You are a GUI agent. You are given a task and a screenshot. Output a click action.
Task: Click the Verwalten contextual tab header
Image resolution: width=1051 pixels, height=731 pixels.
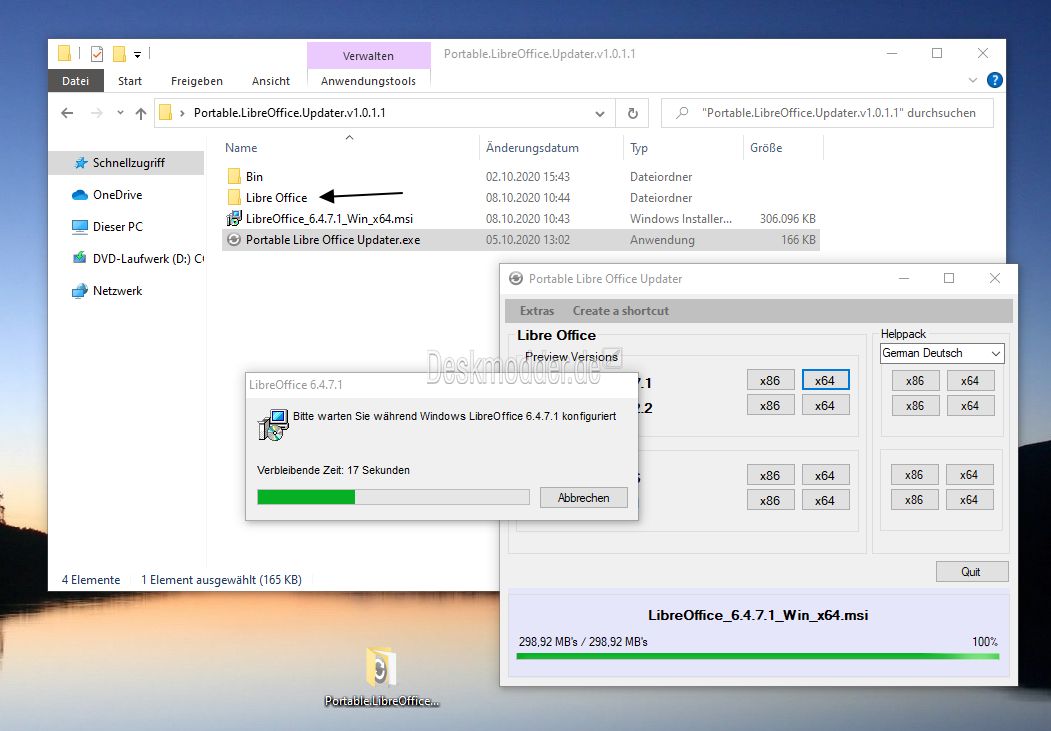[369, 56]
